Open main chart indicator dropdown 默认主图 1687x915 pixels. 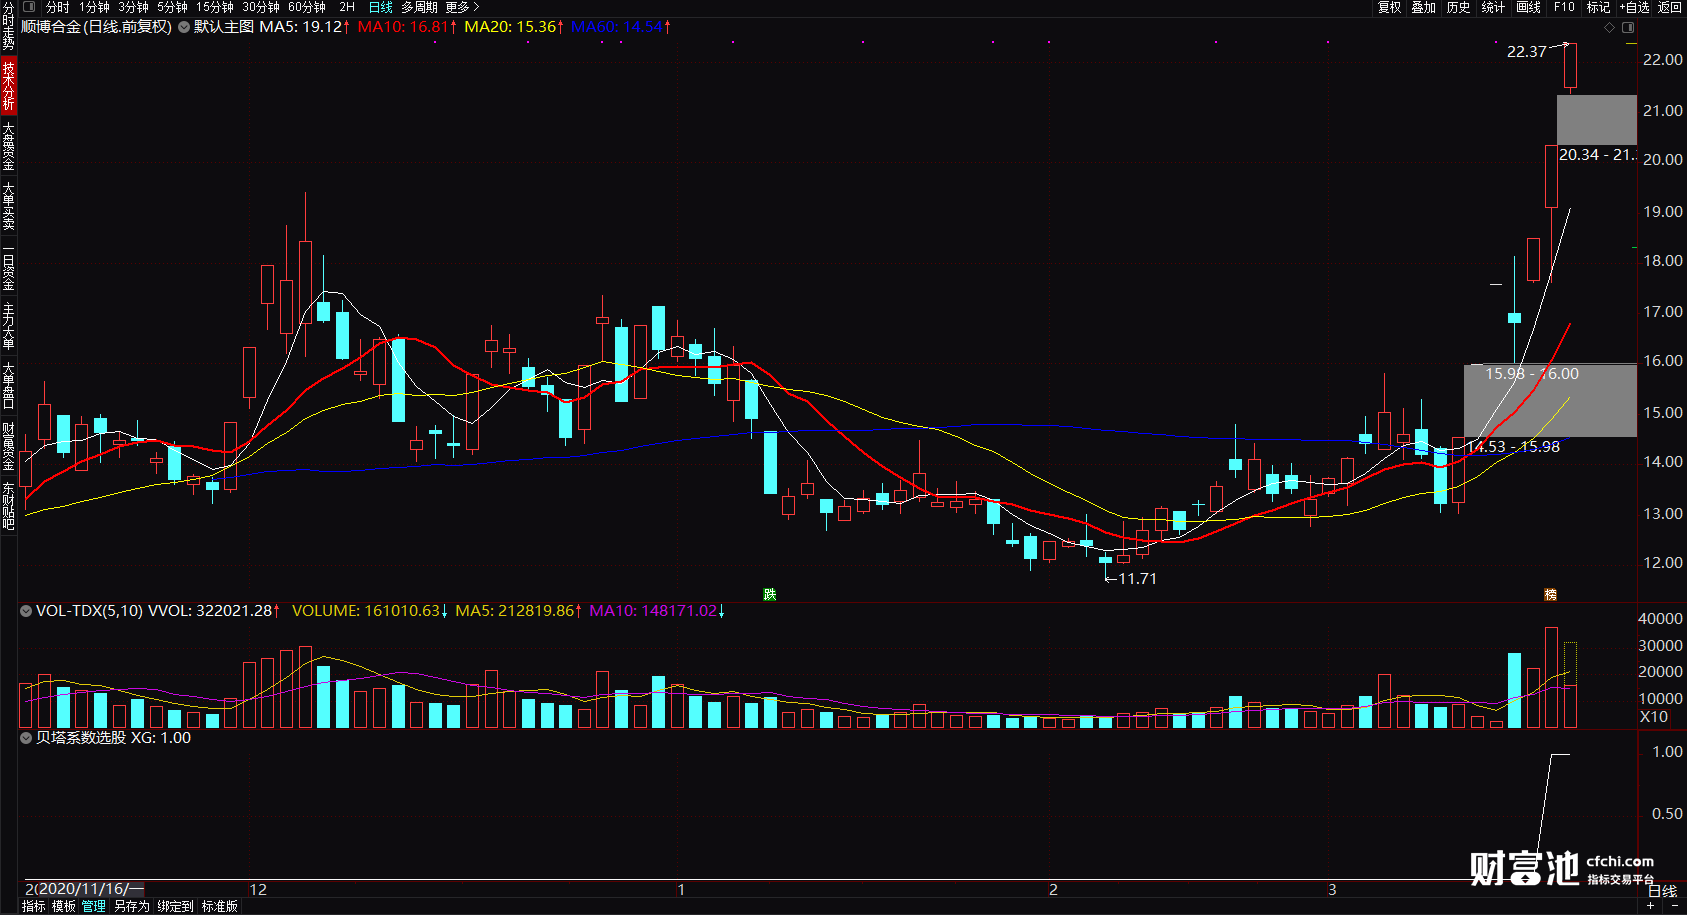(184, 27)
